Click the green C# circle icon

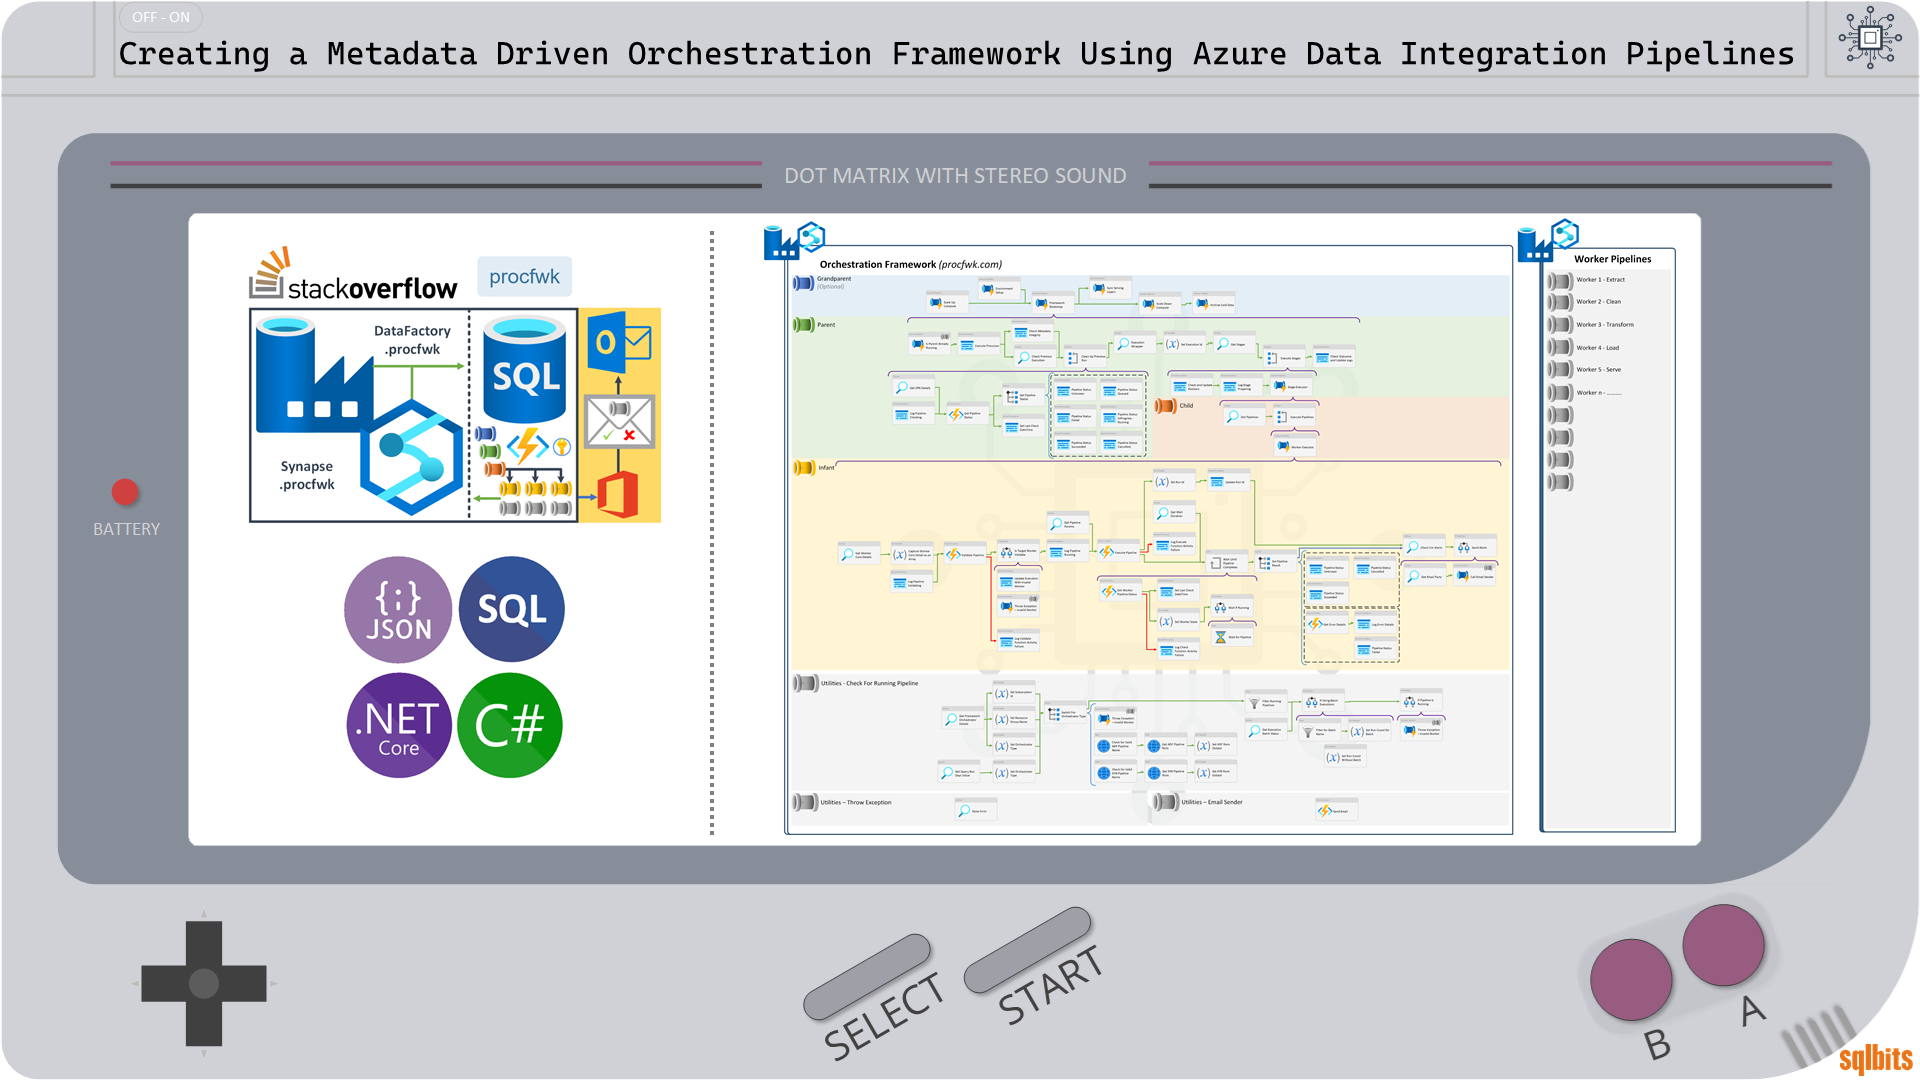click(510, 725)
